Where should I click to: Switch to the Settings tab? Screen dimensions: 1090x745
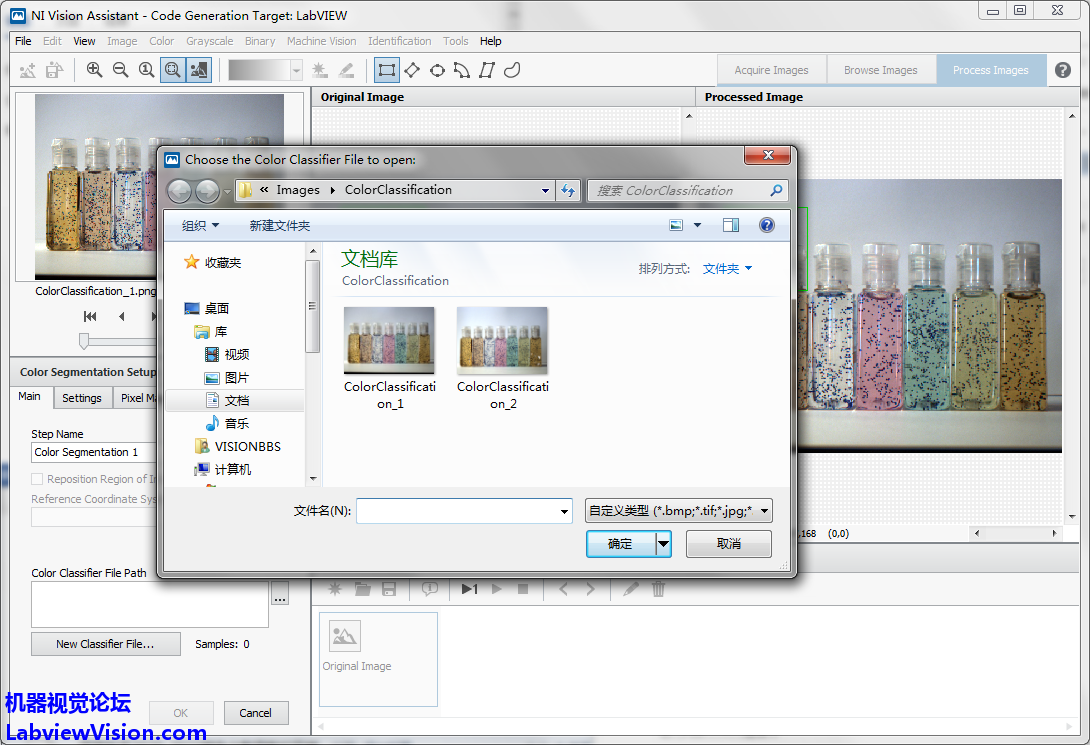tap(82, 398)
